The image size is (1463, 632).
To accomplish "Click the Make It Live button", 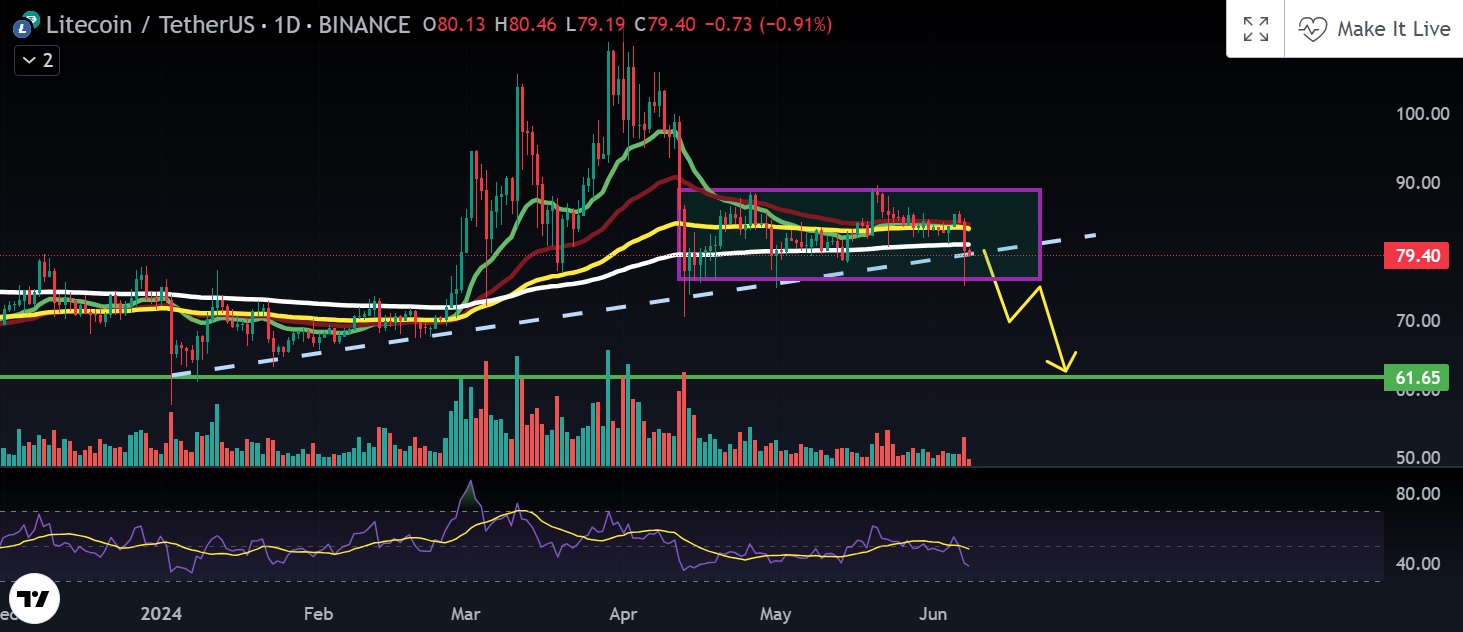I will (x=1374, y=29).
